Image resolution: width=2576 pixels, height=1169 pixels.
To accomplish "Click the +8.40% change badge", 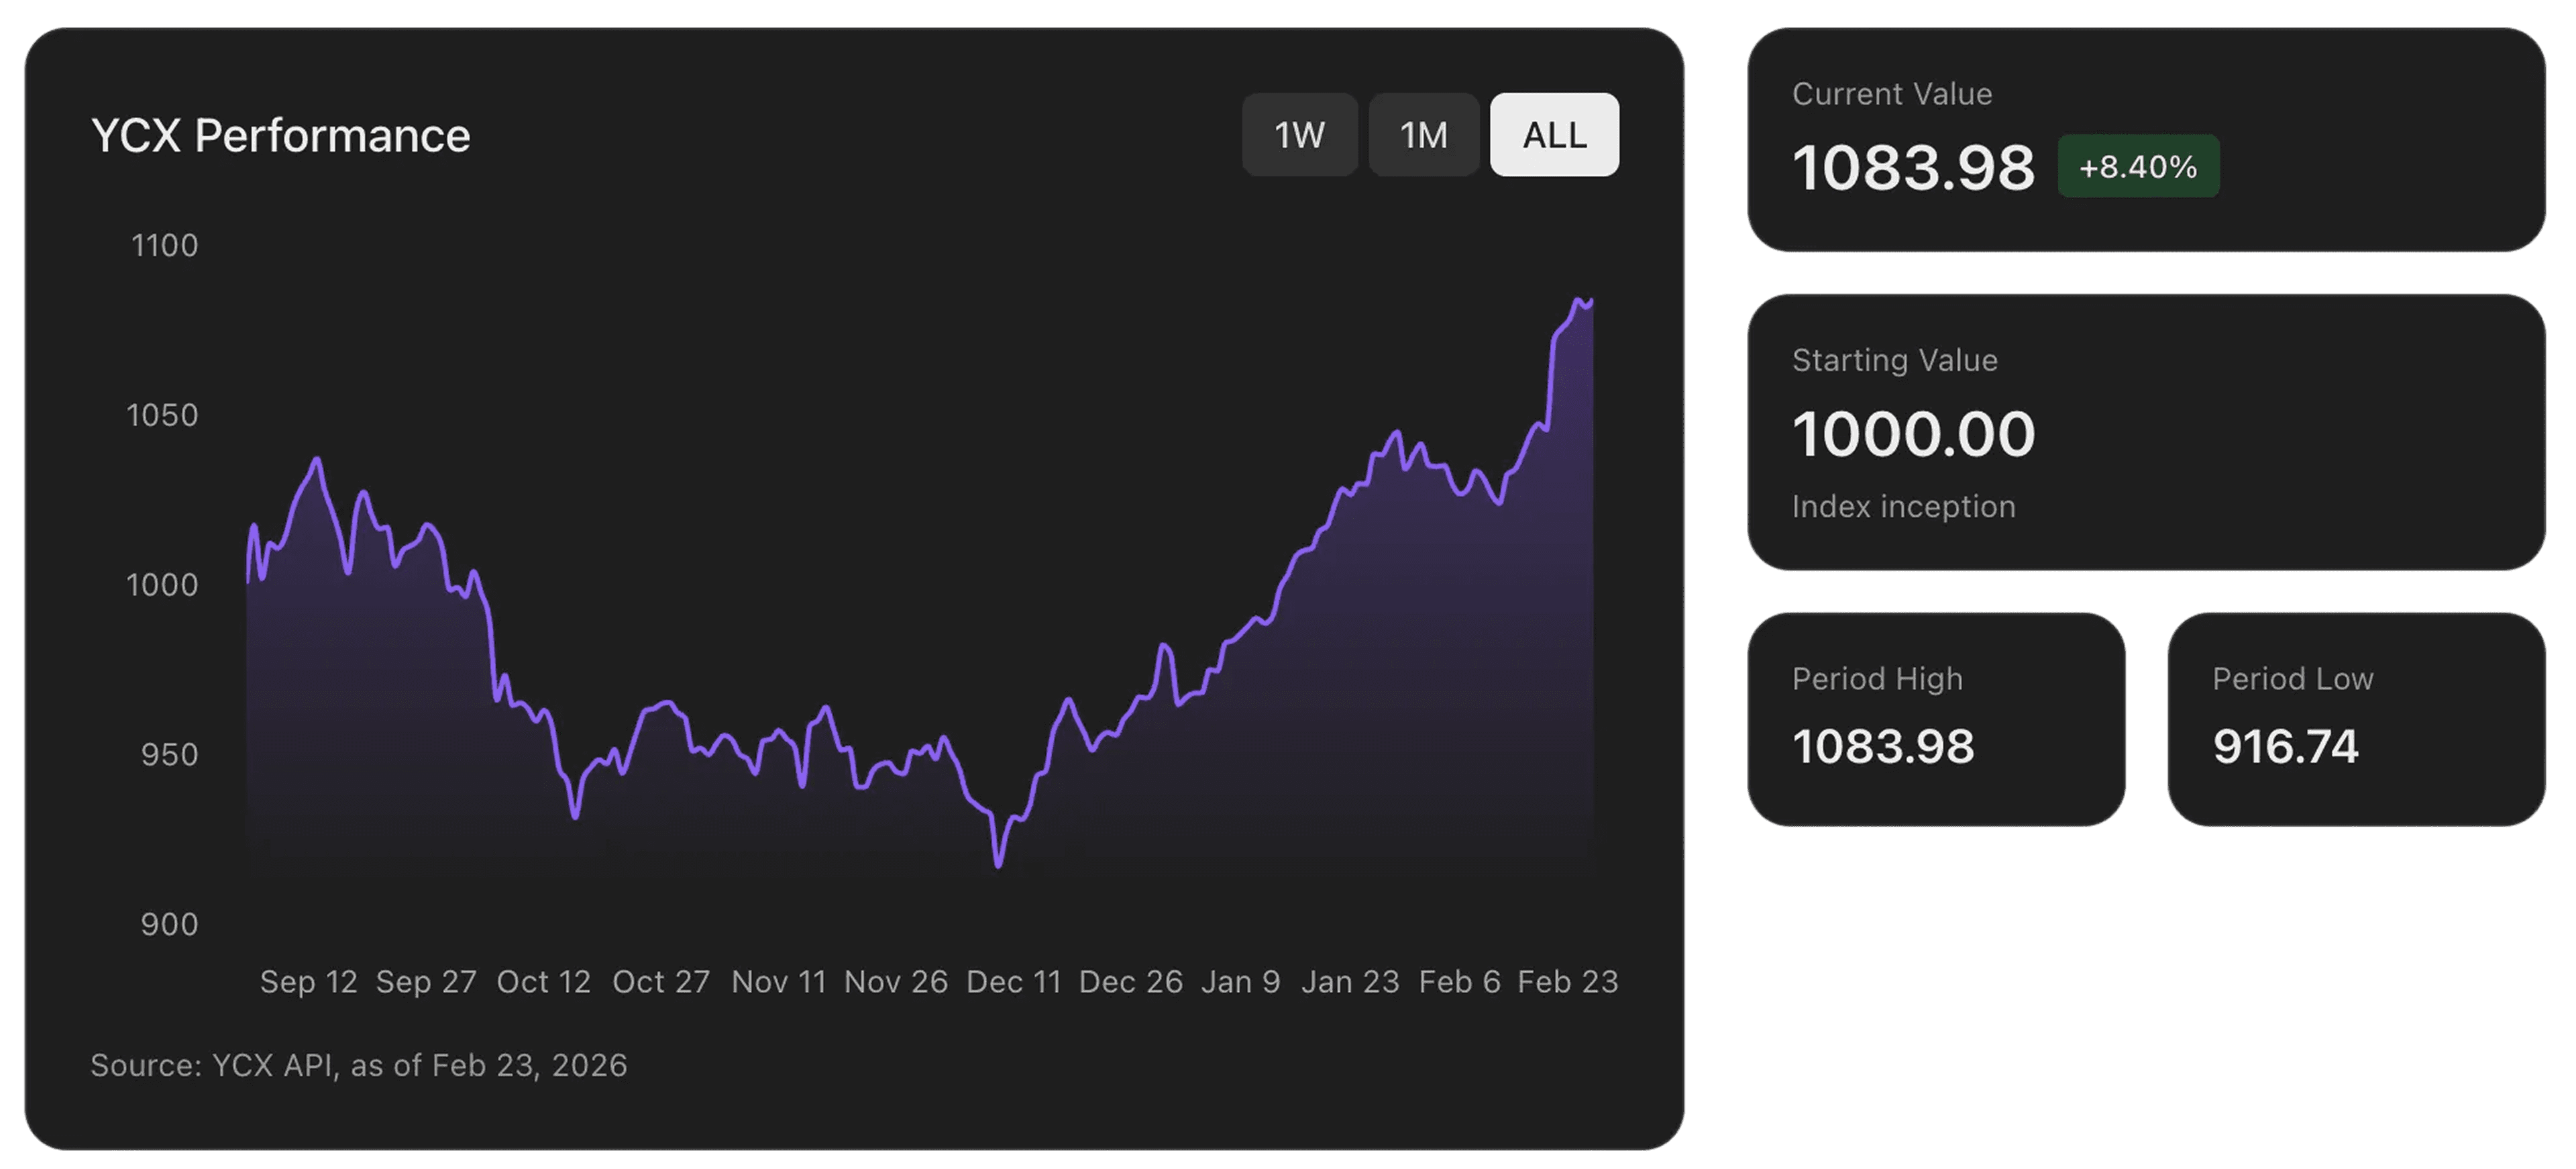I will (2138, 166).
